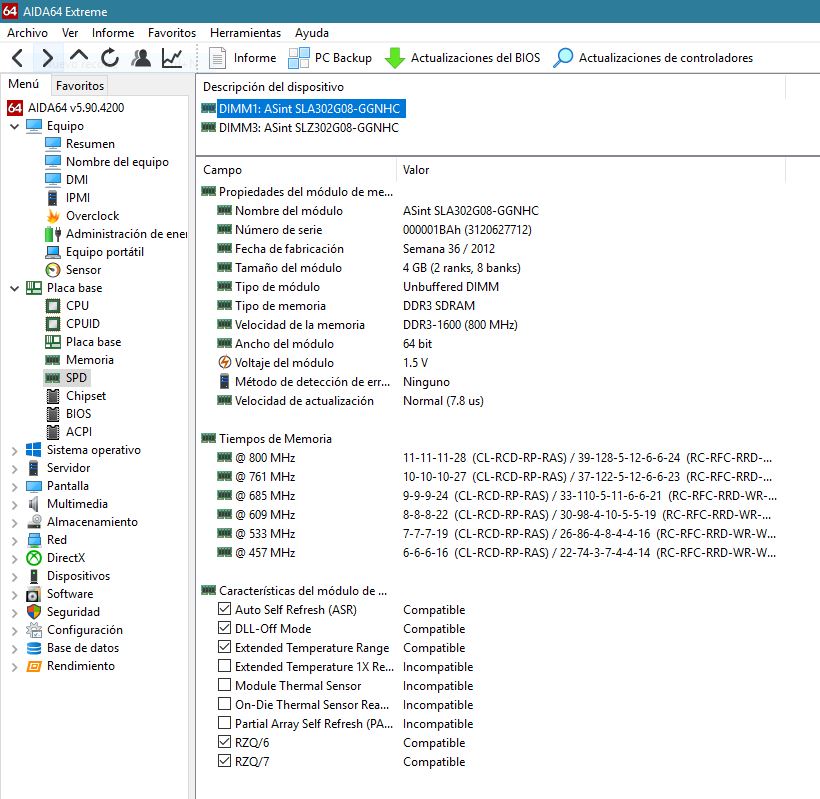This screenshot has height=799, width=820.
Task: Open the Herramientas menu
Action: pyautogui.click(x=245, y=33)
